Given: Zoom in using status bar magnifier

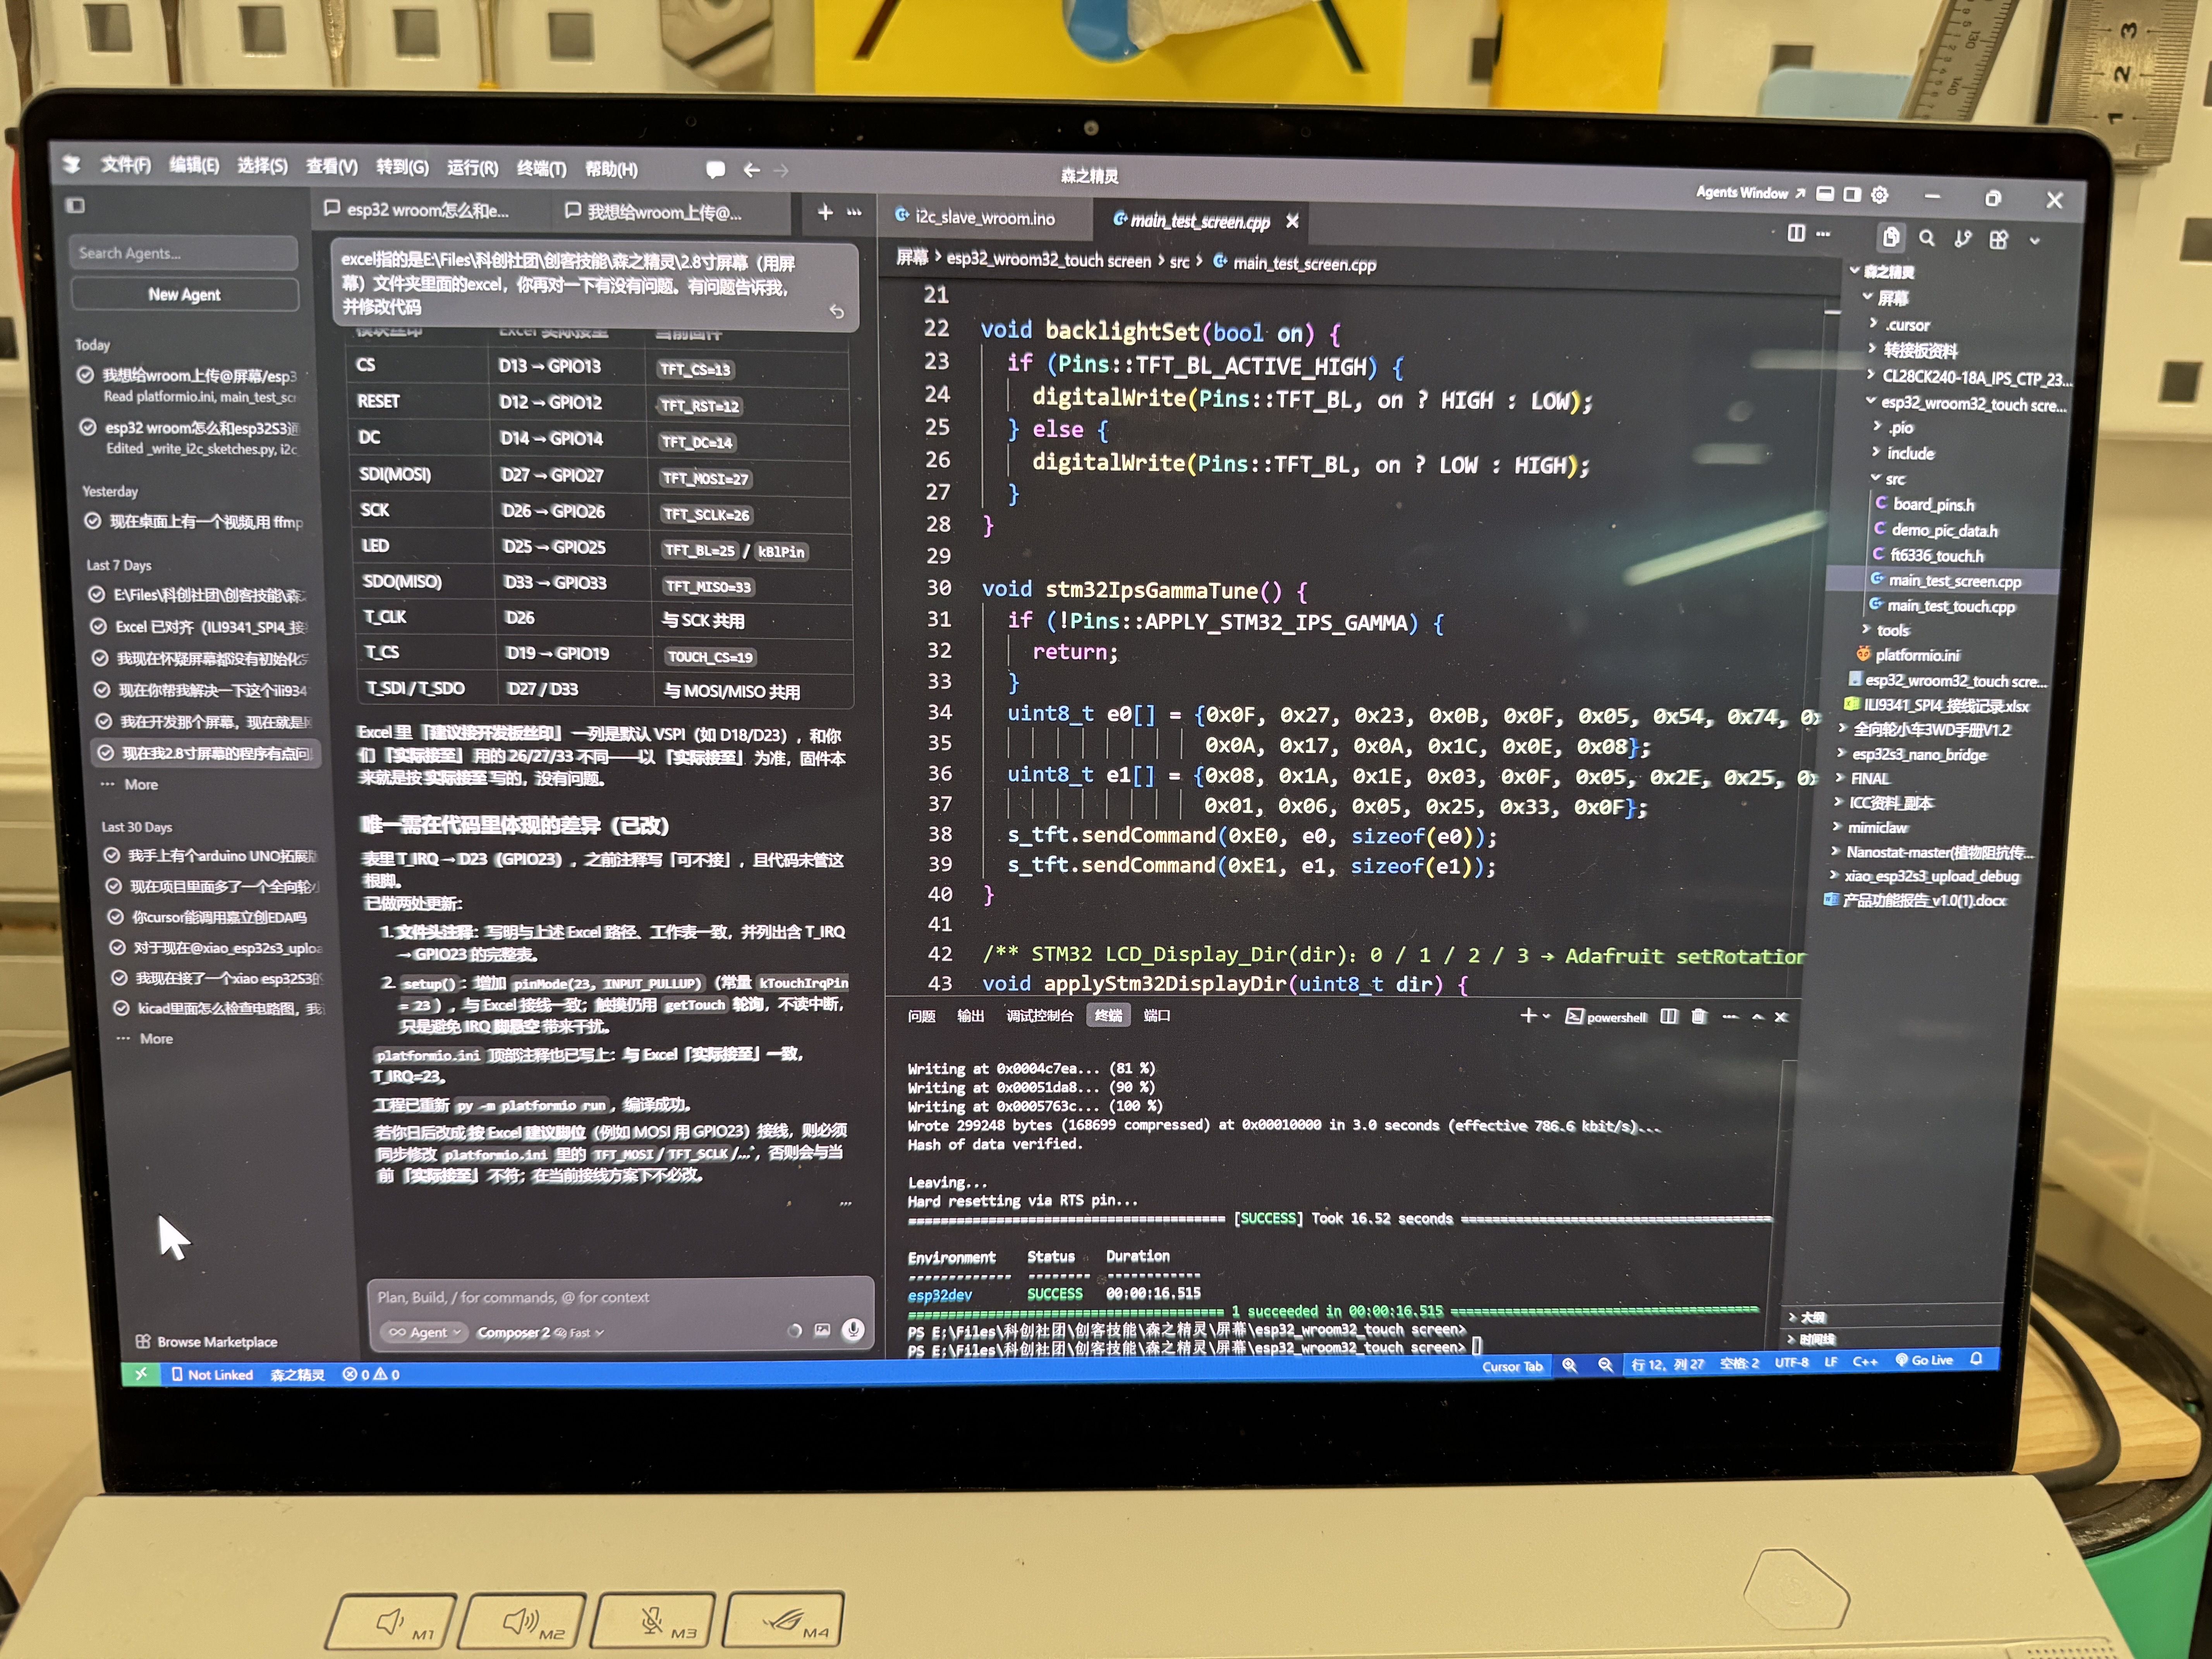Looking at the screenshot, I should [x=1570, y=1365].
